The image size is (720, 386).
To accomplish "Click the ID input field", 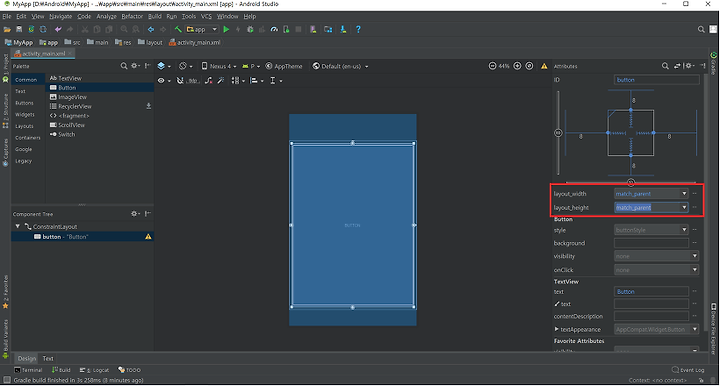I will (657, 80).
